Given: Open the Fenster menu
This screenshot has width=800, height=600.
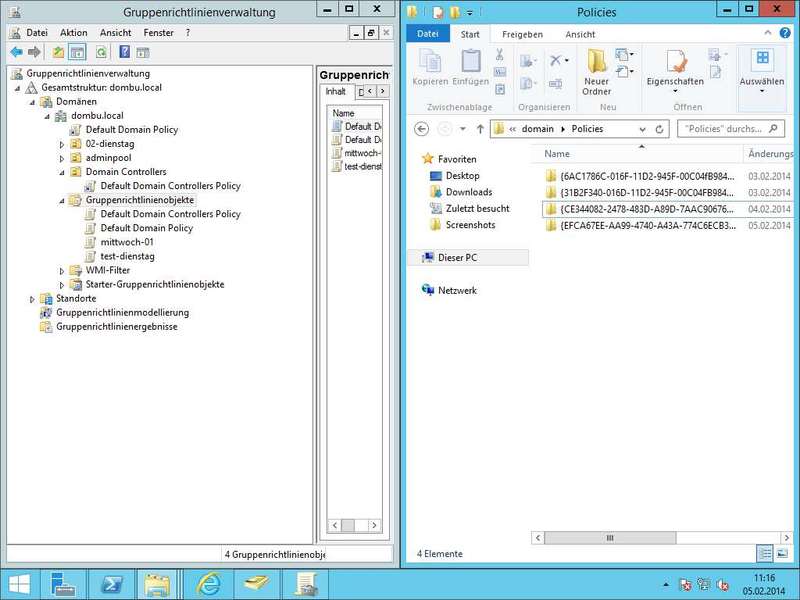Looking at the screenshot, I should [159, 33].
